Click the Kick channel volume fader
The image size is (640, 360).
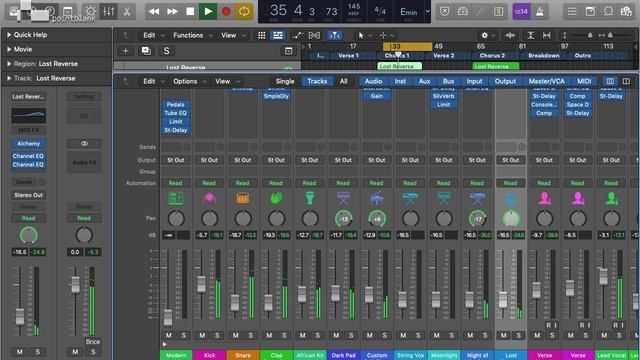[x=201, y=284]
